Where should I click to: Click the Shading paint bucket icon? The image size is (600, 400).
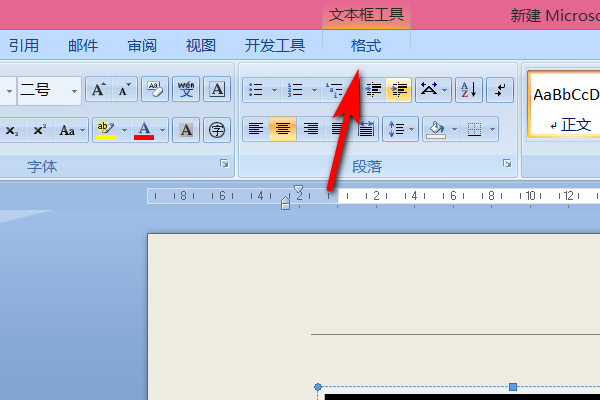[x=436, y=129]
